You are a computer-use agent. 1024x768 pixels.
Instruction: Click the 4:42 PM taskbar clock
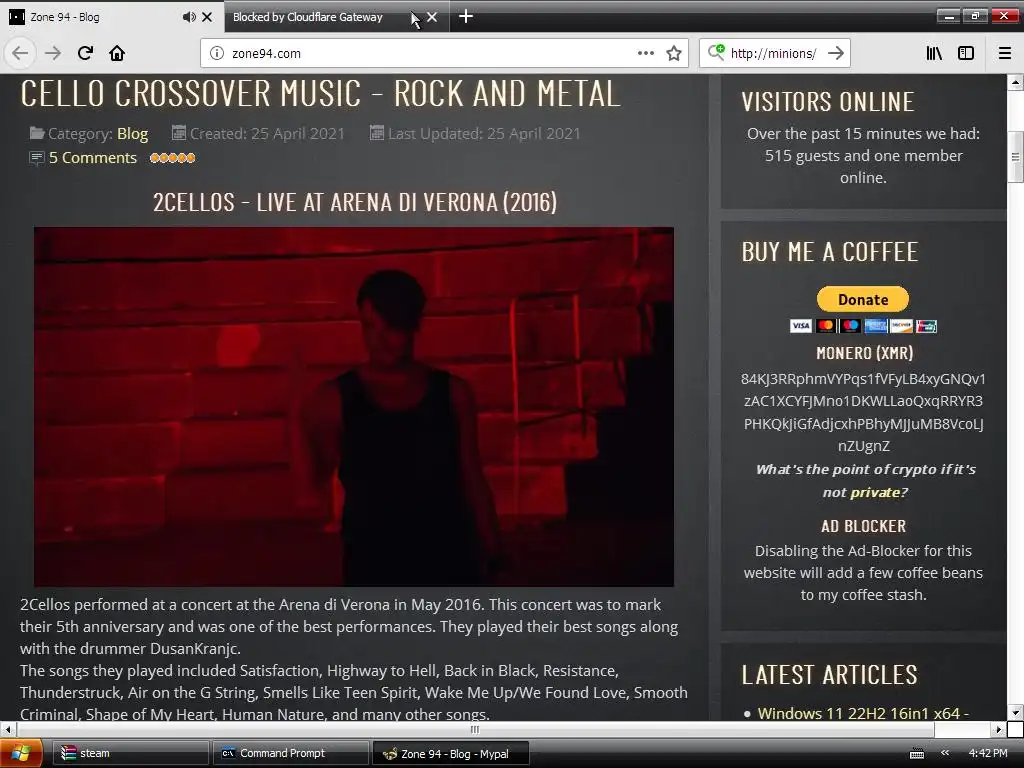pos(988,753)
